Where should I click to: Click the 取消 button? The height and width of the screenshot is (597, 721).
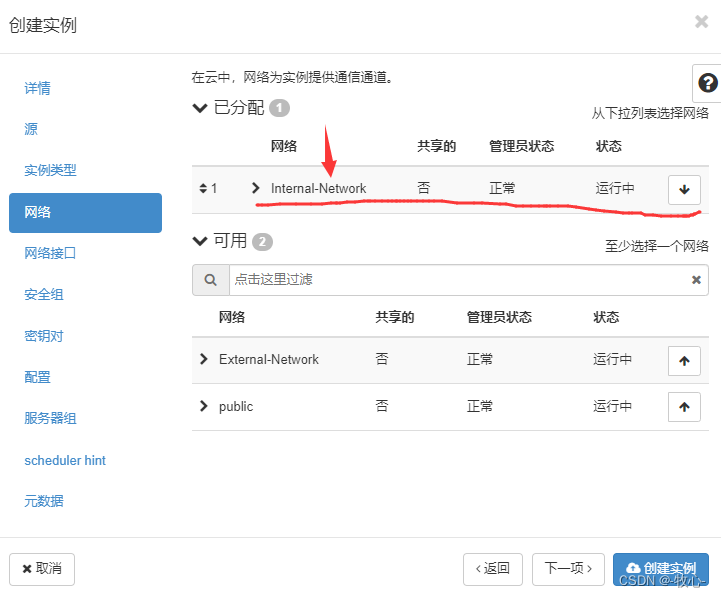click(42, 569)
